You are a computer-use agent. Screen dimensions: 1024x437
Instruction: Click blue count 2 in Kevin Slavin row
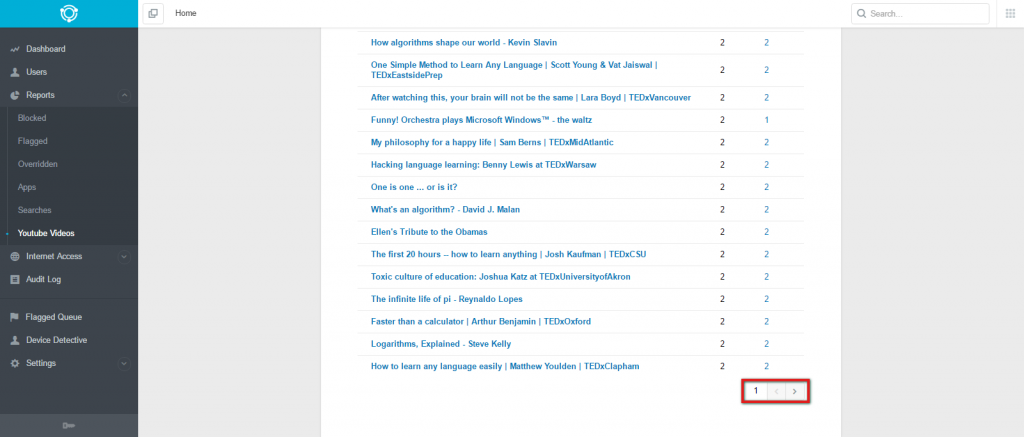pyautogui.click(x=767, y=42)
